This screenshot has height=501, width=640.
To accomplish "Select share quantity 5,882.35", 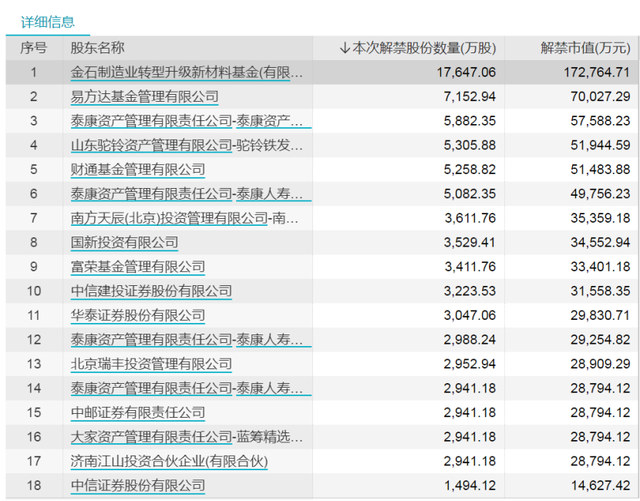I will (470, 121).
